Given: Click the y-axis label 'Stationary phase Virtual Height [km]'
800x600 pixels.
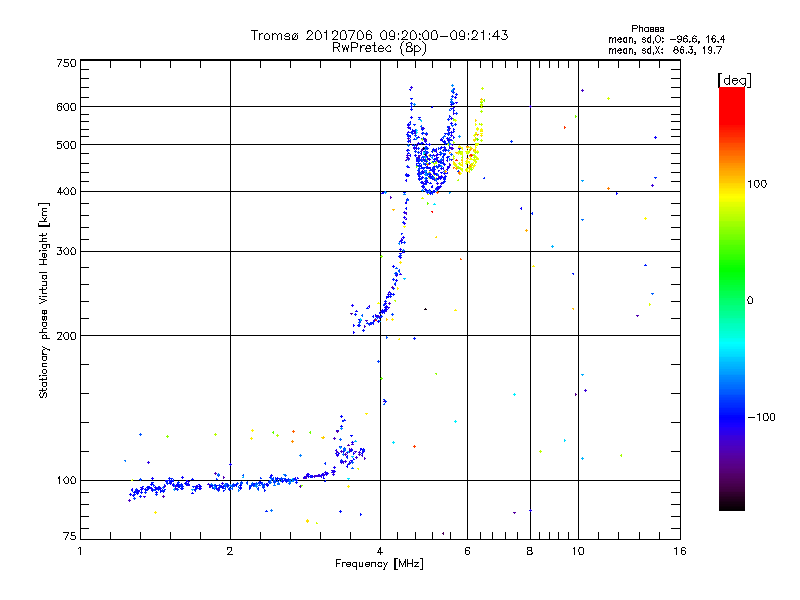Looking at the screenshot, I should pyautogui.click(x=44, y=301).
